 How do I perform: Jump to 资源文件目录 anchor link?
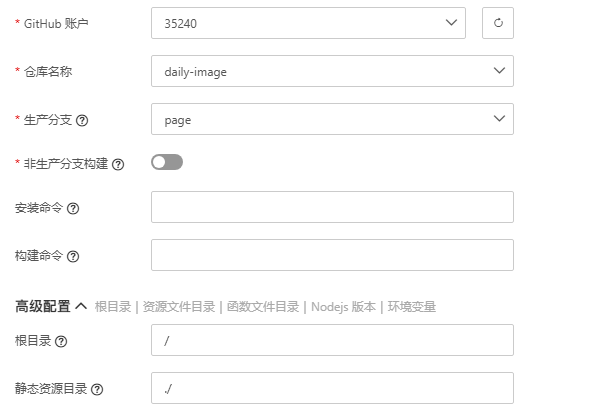tap(179, 307)
